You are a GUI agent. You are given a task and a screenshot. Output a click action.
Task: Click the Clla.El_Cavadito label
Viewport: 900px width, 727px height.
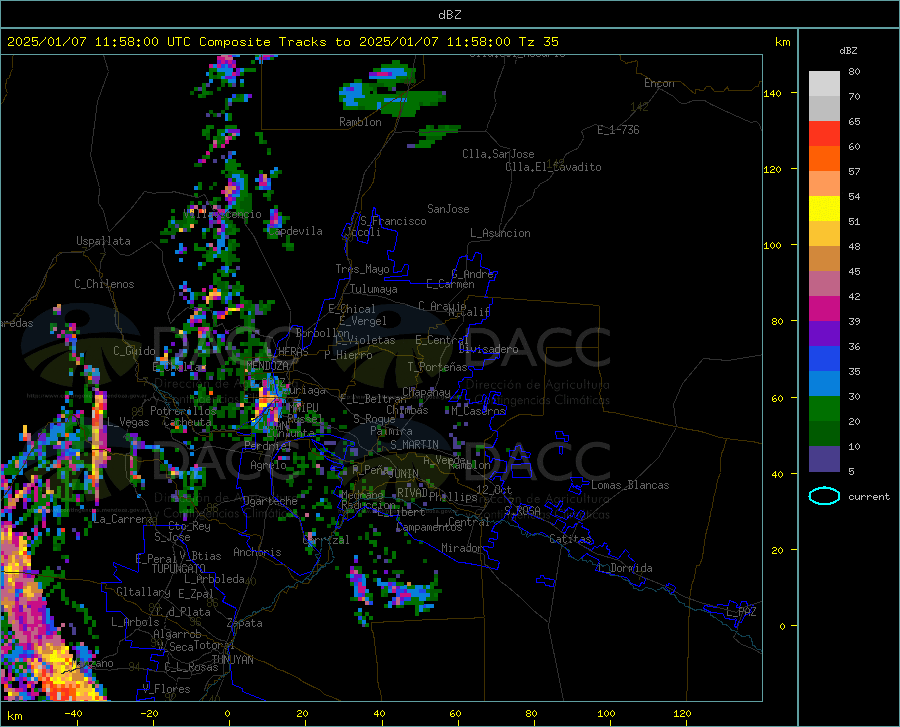[x=553, y=167]
